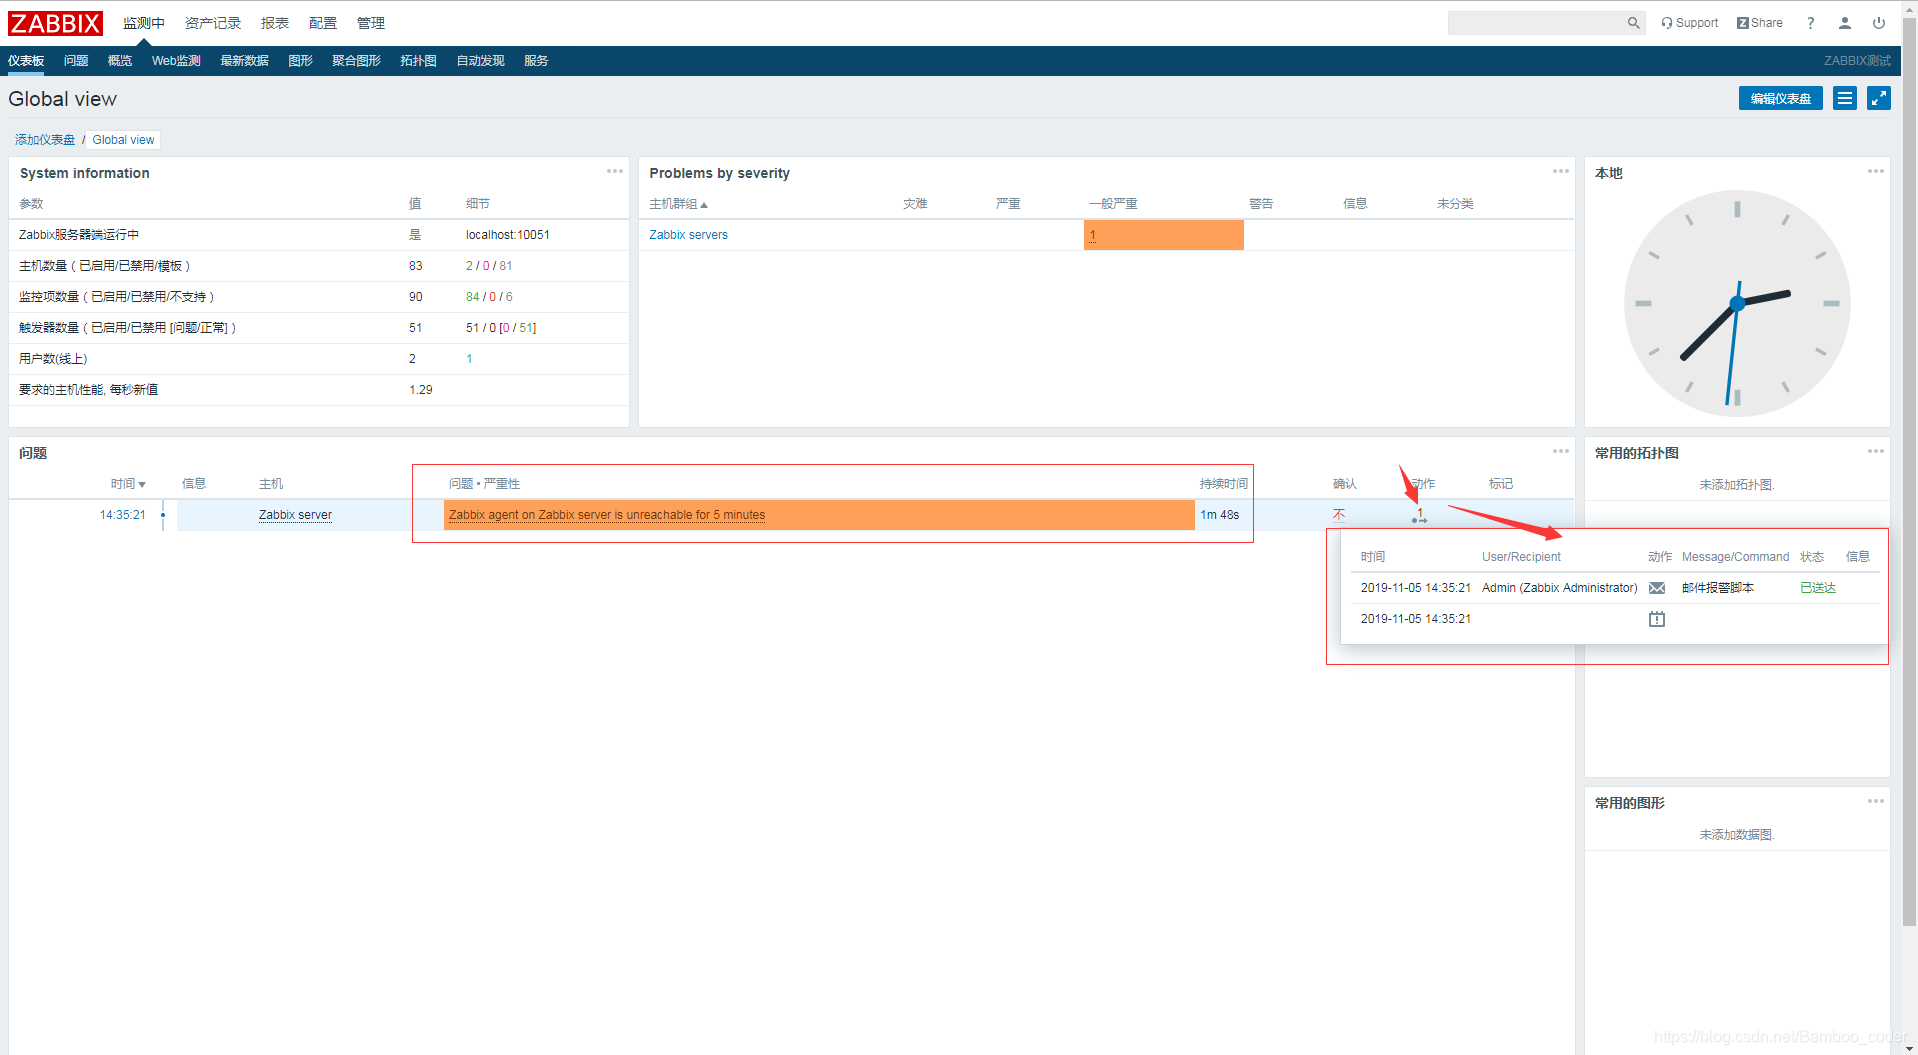Open help question mark icon
Image resolution: width=1918 pixels, height=1055 pixels.
tap(1810, 23)
